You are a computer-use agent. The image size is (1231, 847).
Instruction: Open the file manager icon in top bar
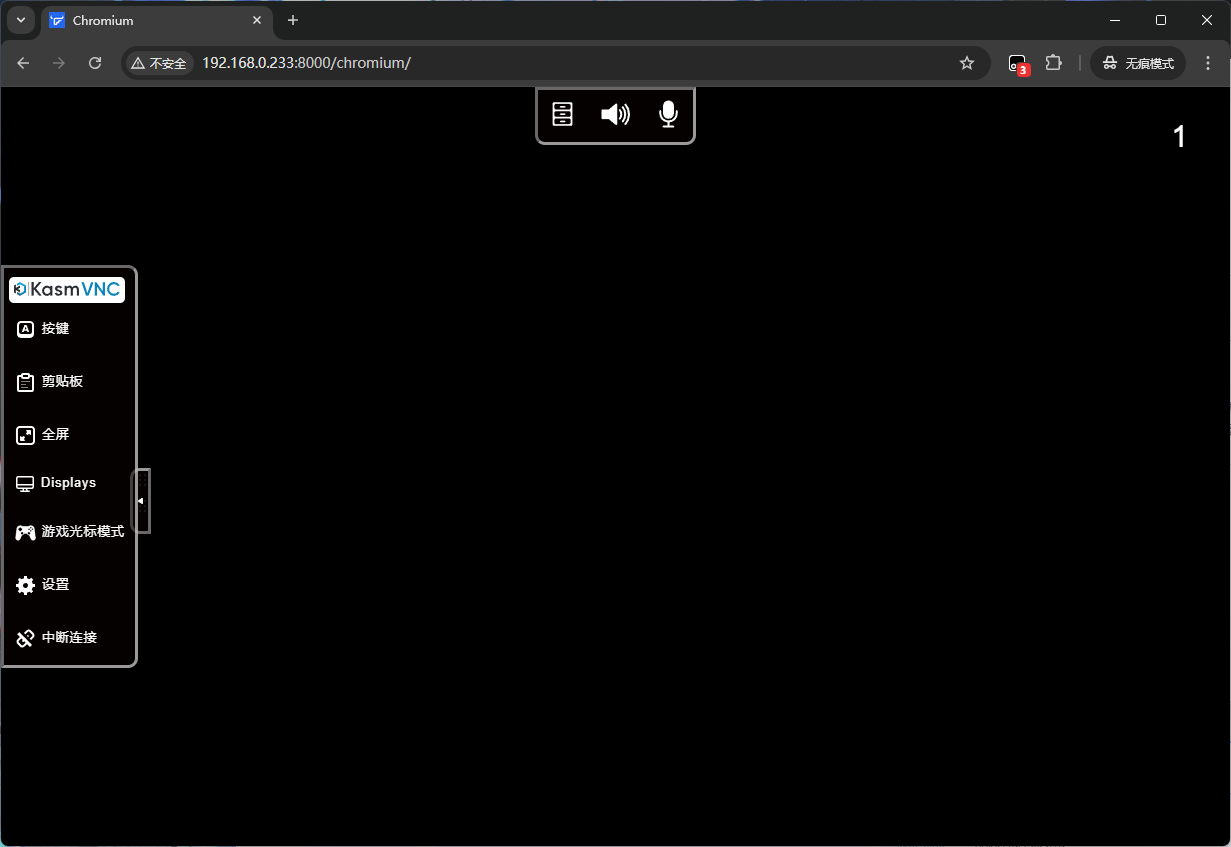point(563,114)
